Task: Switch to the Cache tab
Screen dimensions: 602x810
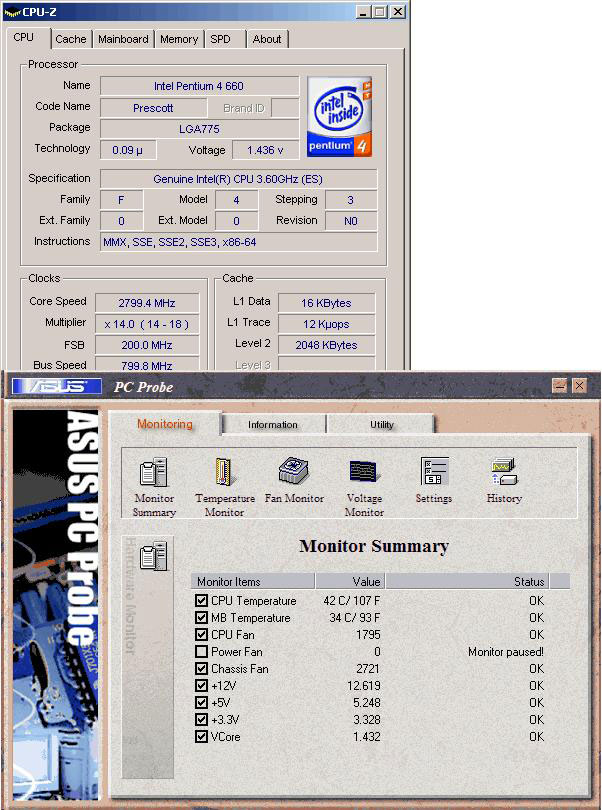Action: click(x=71, y=39)
